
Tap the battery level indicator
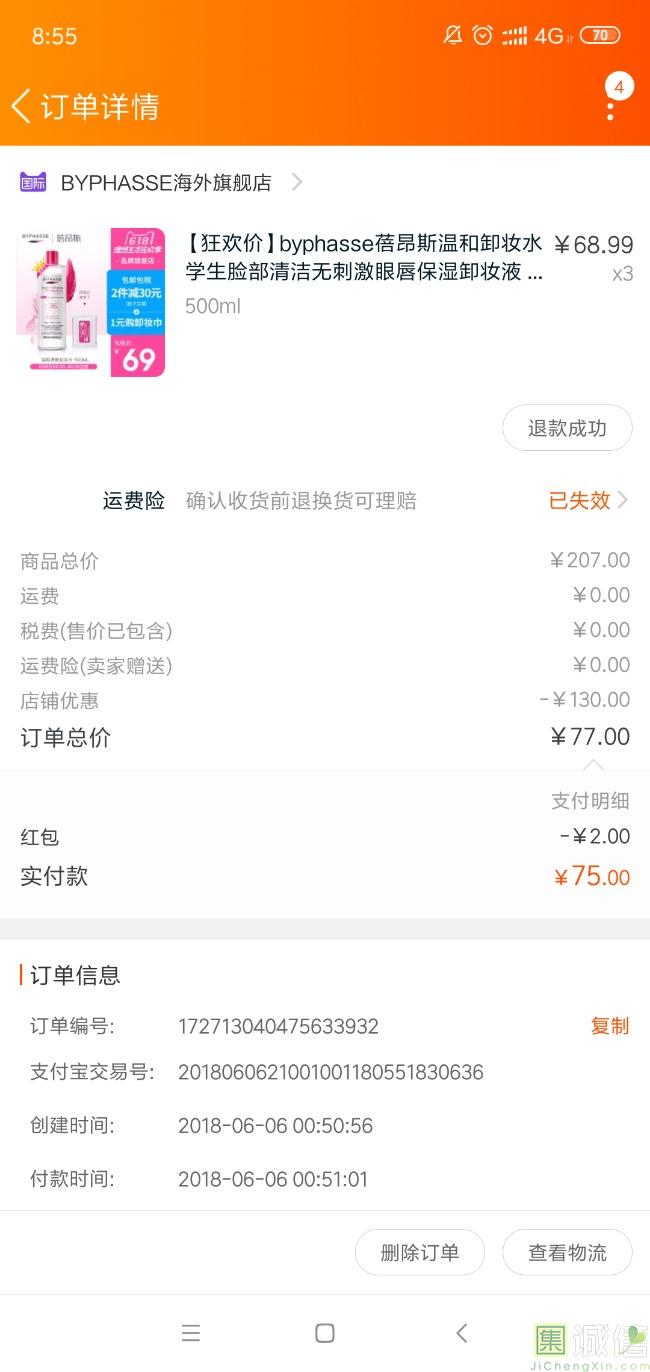tap(600, 36)
